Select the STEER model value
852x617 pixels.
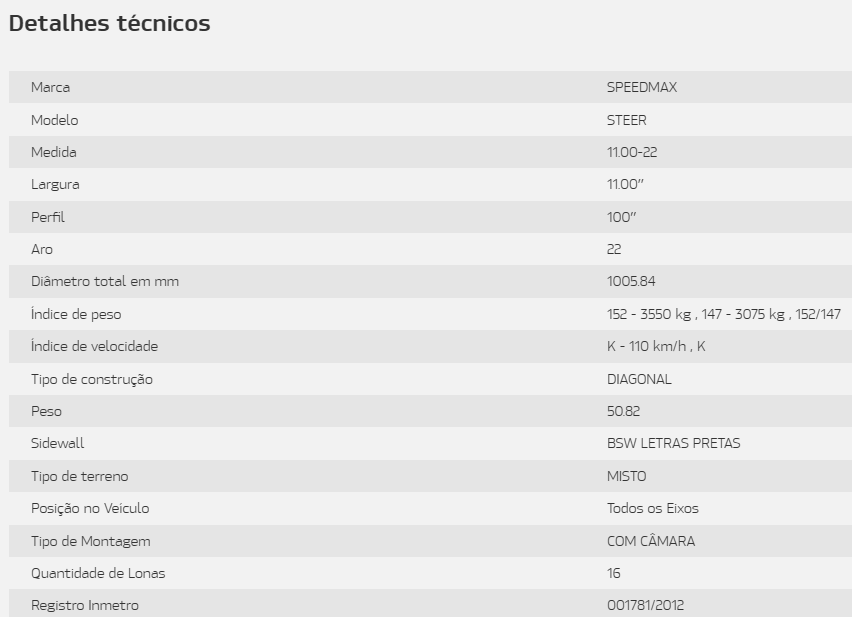pos(627,120)
